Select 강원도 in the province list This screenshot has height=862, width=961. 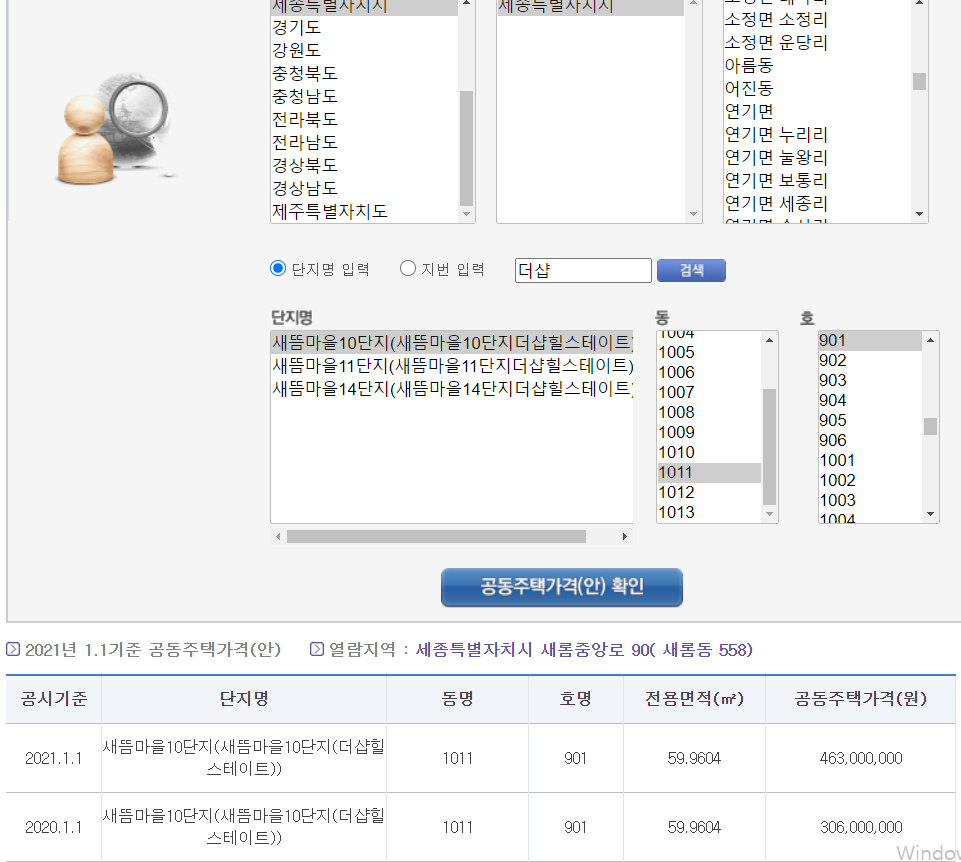[x=364, y=50]
